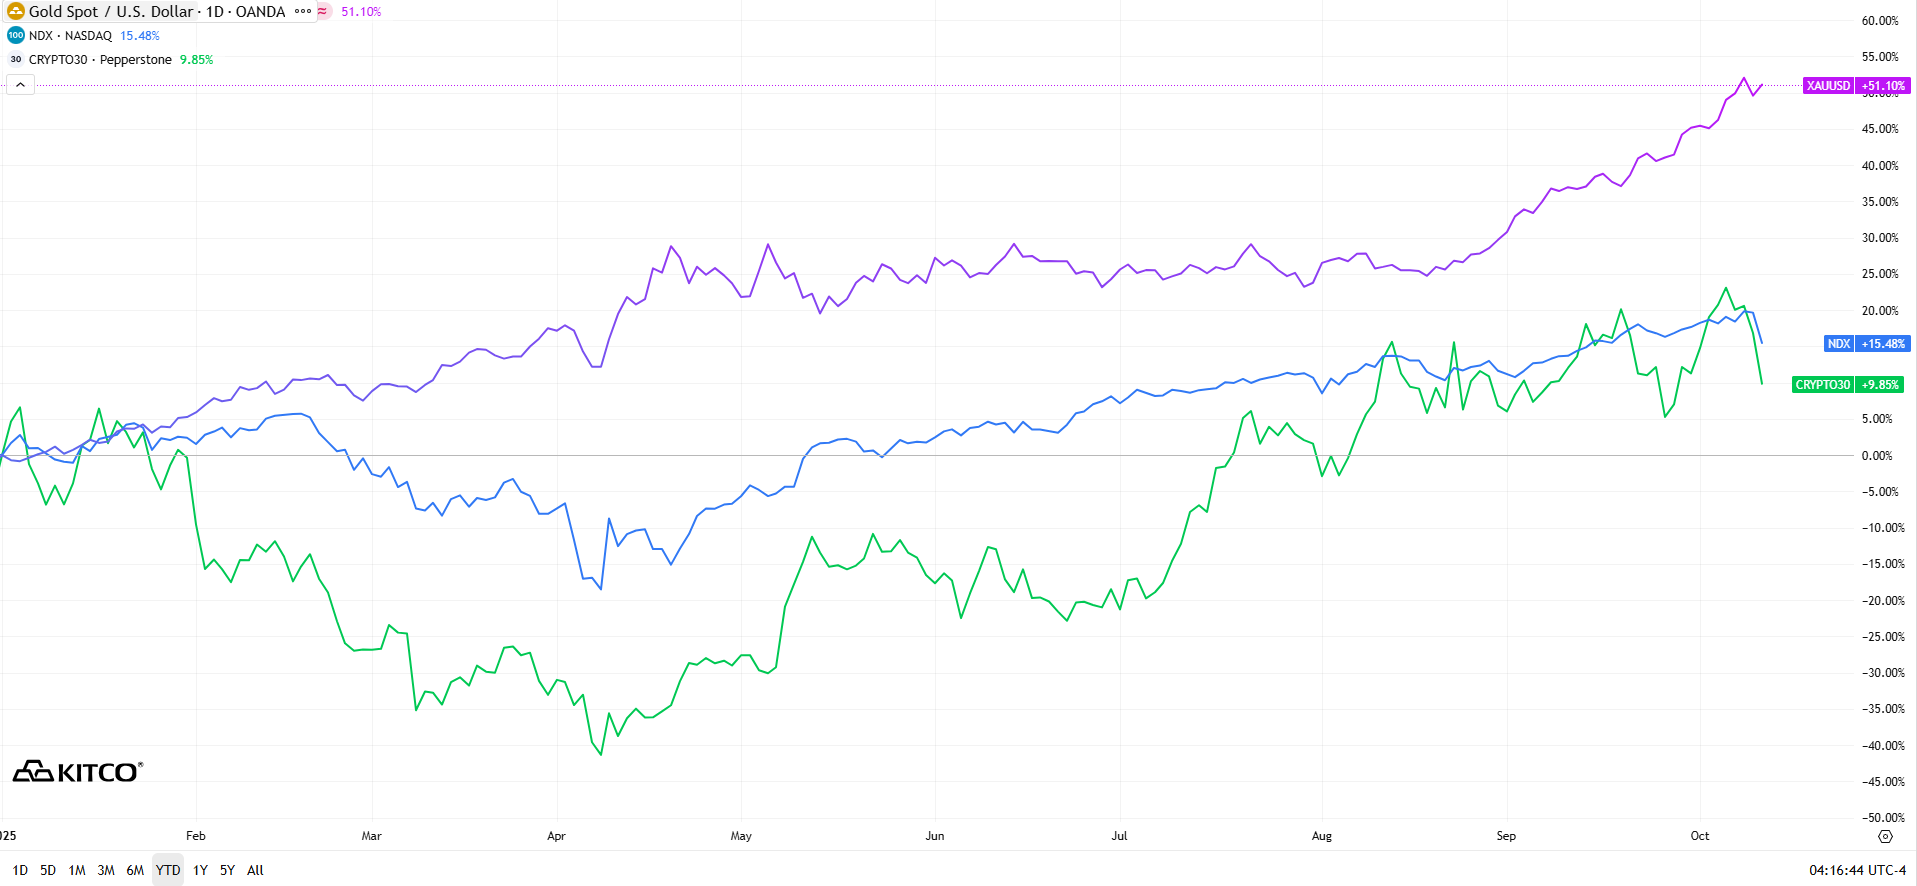This screenshot has height=886, width=1917.
Task: Set the range to 1D
Action: pos(20,870)
